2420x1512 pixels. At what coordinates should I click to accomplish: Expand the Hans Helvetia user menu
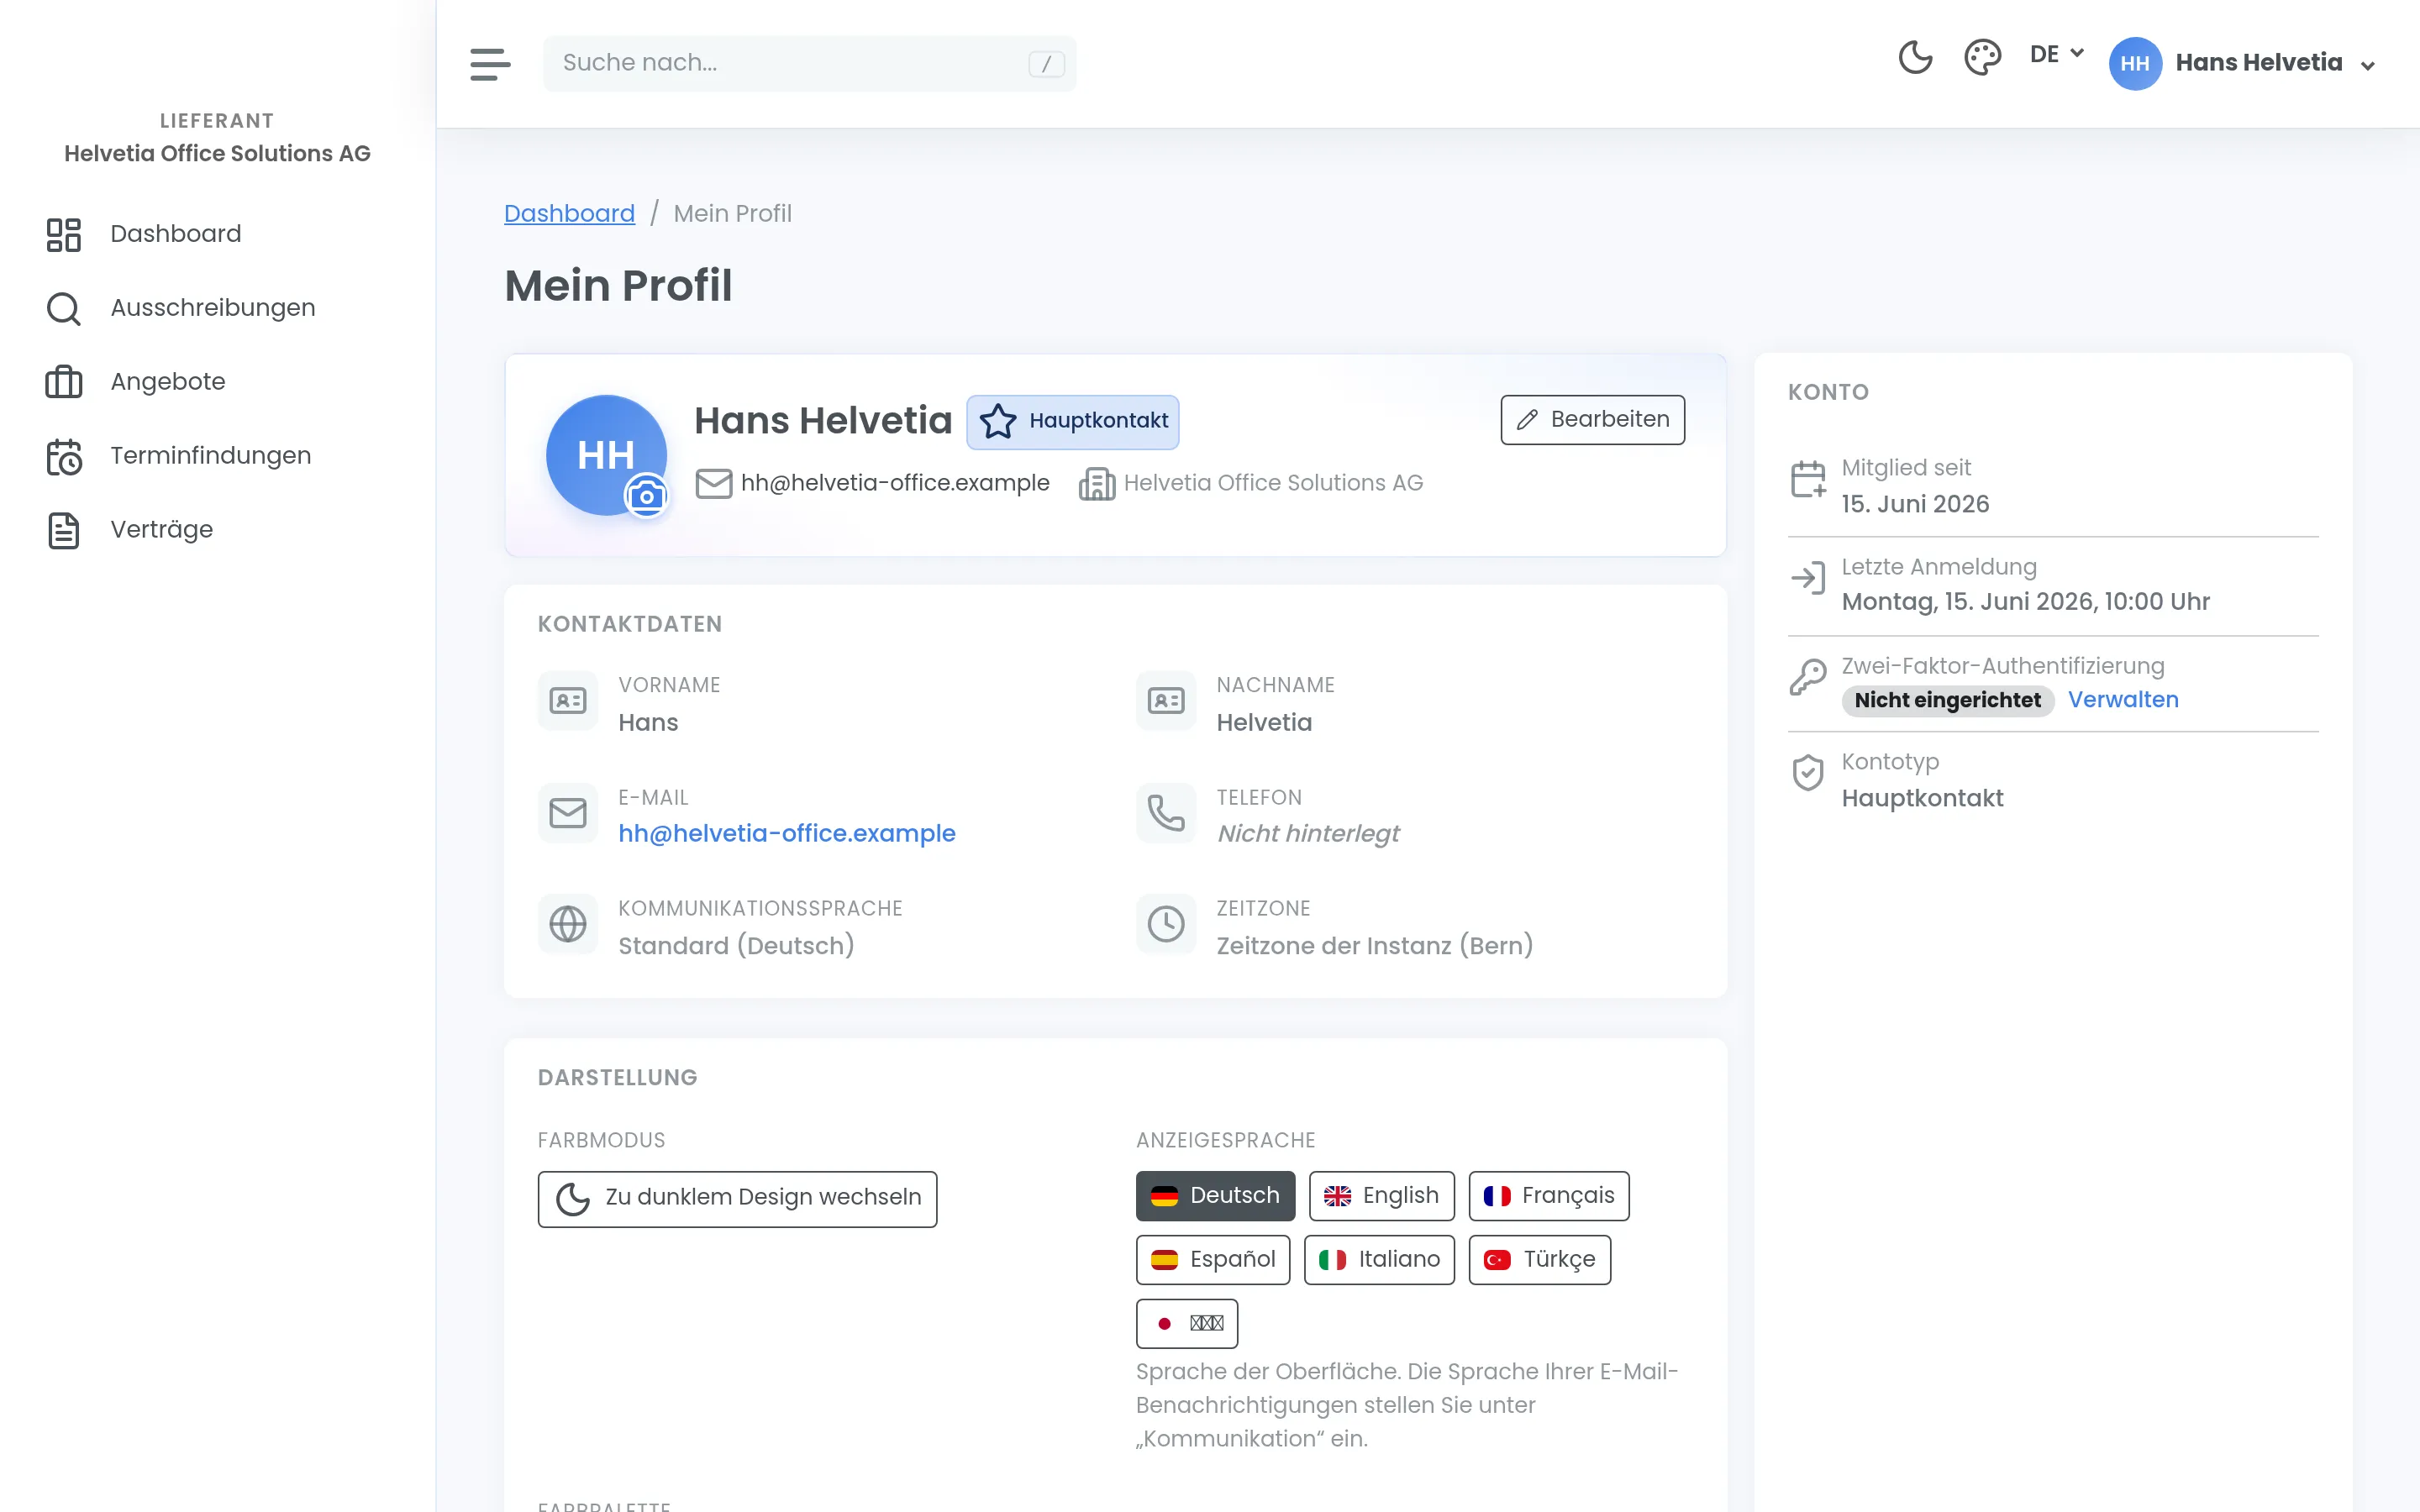click(x=2242, y=63)
